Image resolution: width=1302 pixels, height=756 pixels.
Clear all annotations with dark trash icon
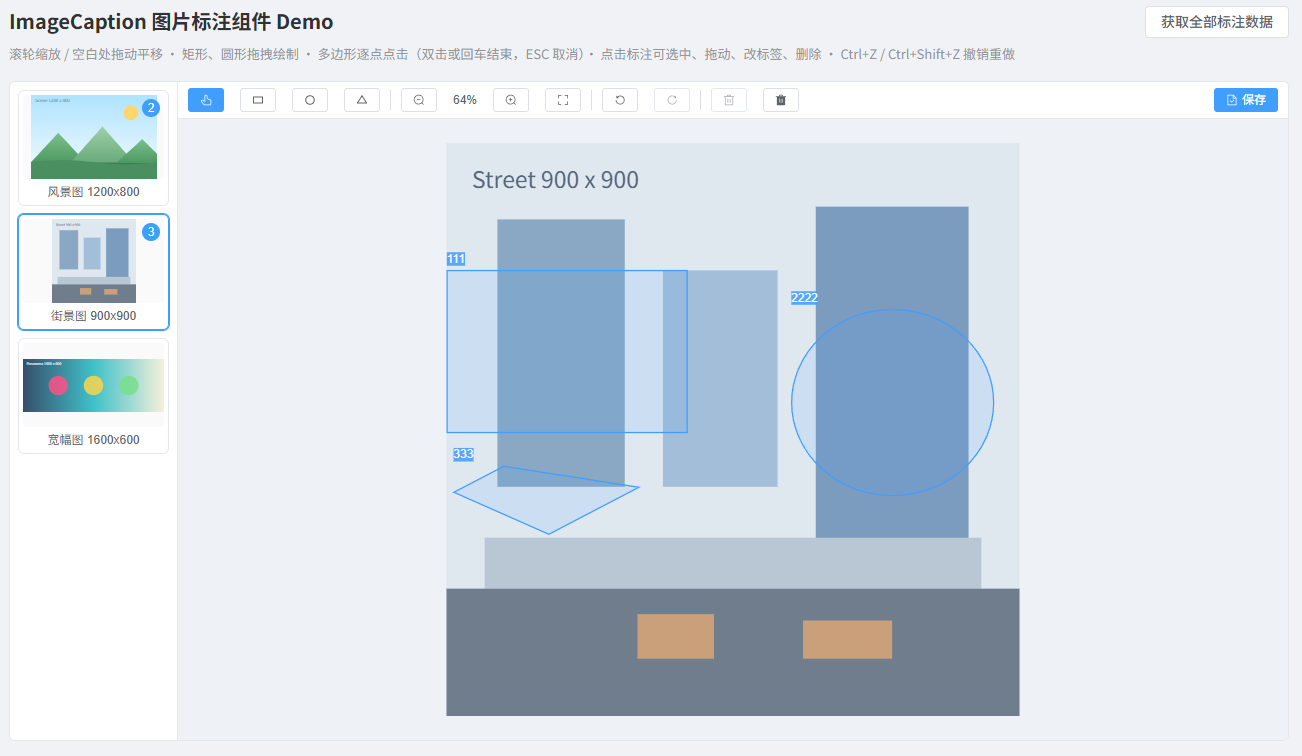click(x=781, y=100)
